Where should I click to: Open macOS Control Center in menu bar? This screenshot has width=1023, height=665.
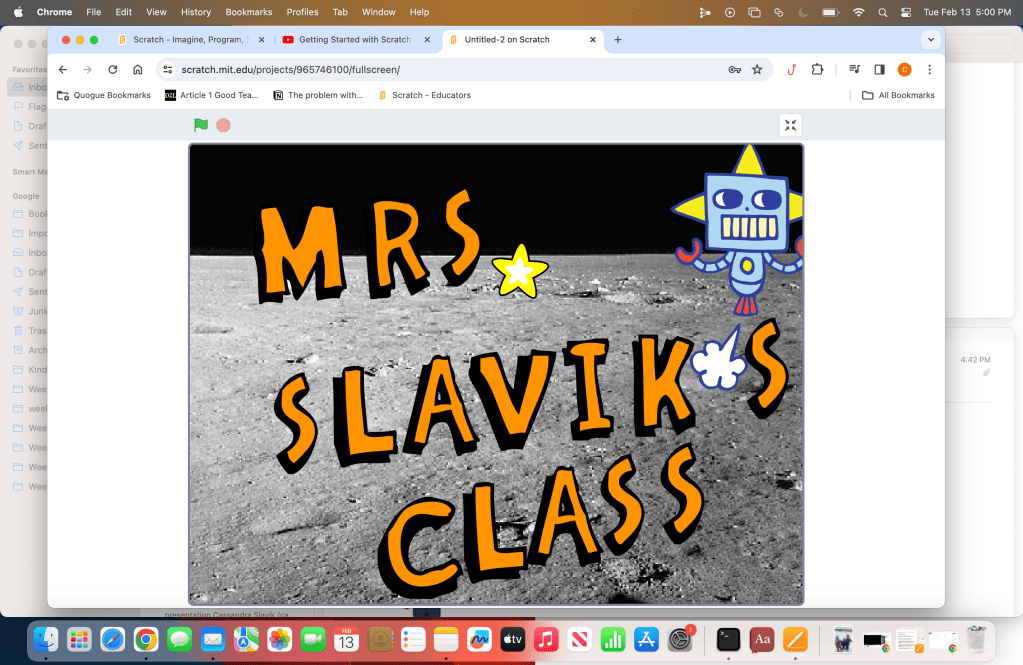pyautogui.click(x=906, y=12)
